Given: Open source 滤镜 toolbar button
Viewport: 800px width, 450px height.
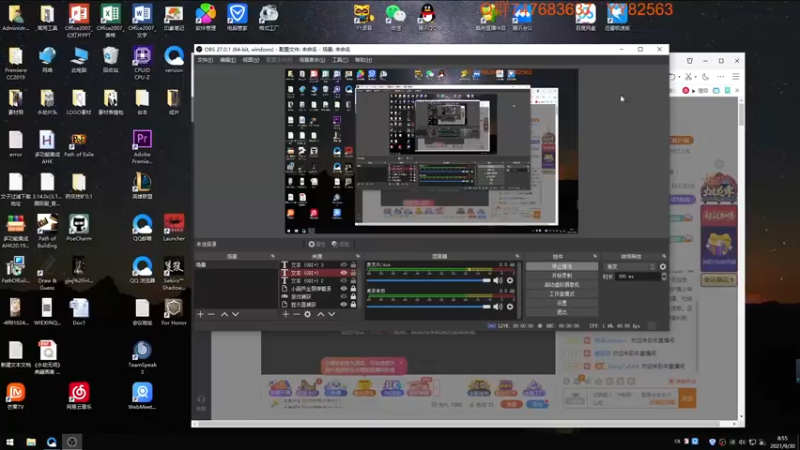Looking at the screenshot, I should coord(340,244).
